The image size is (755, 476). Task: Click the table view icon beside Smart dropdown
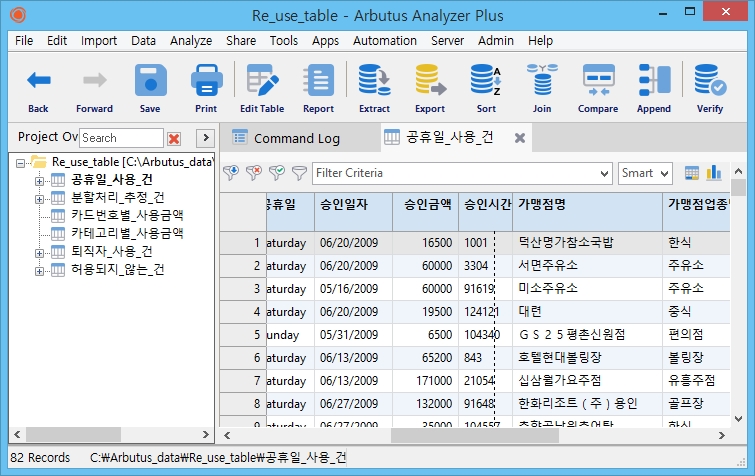click(691, 173)
